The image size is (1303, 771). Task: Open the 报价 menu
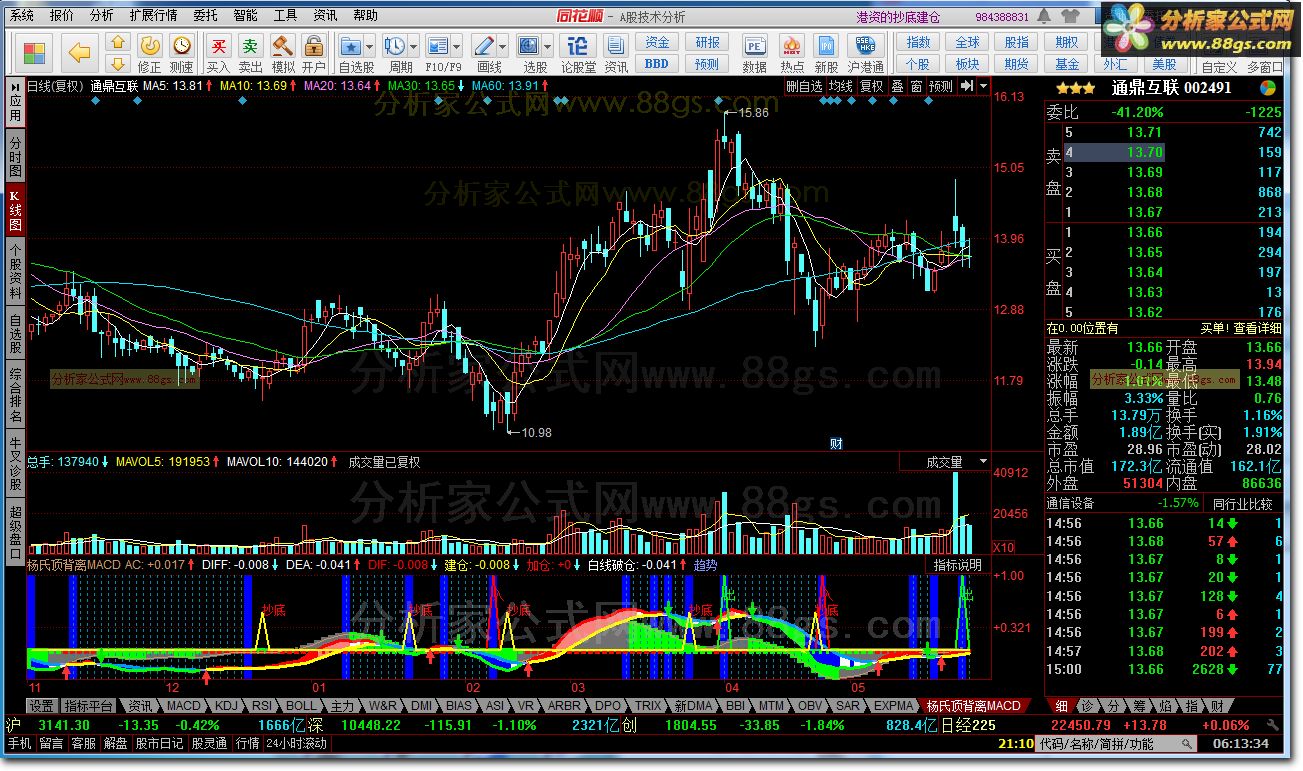61,16
